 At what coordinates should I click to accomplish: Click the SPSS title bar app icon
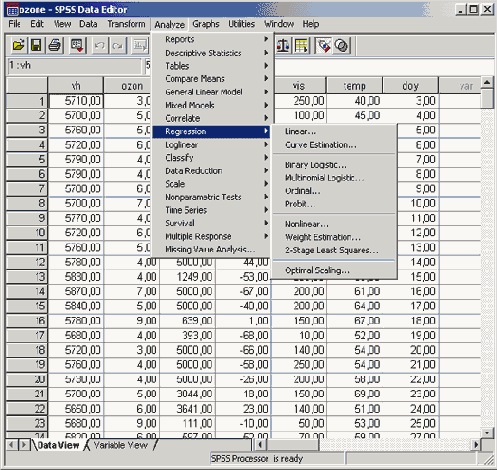click(12, 10)
